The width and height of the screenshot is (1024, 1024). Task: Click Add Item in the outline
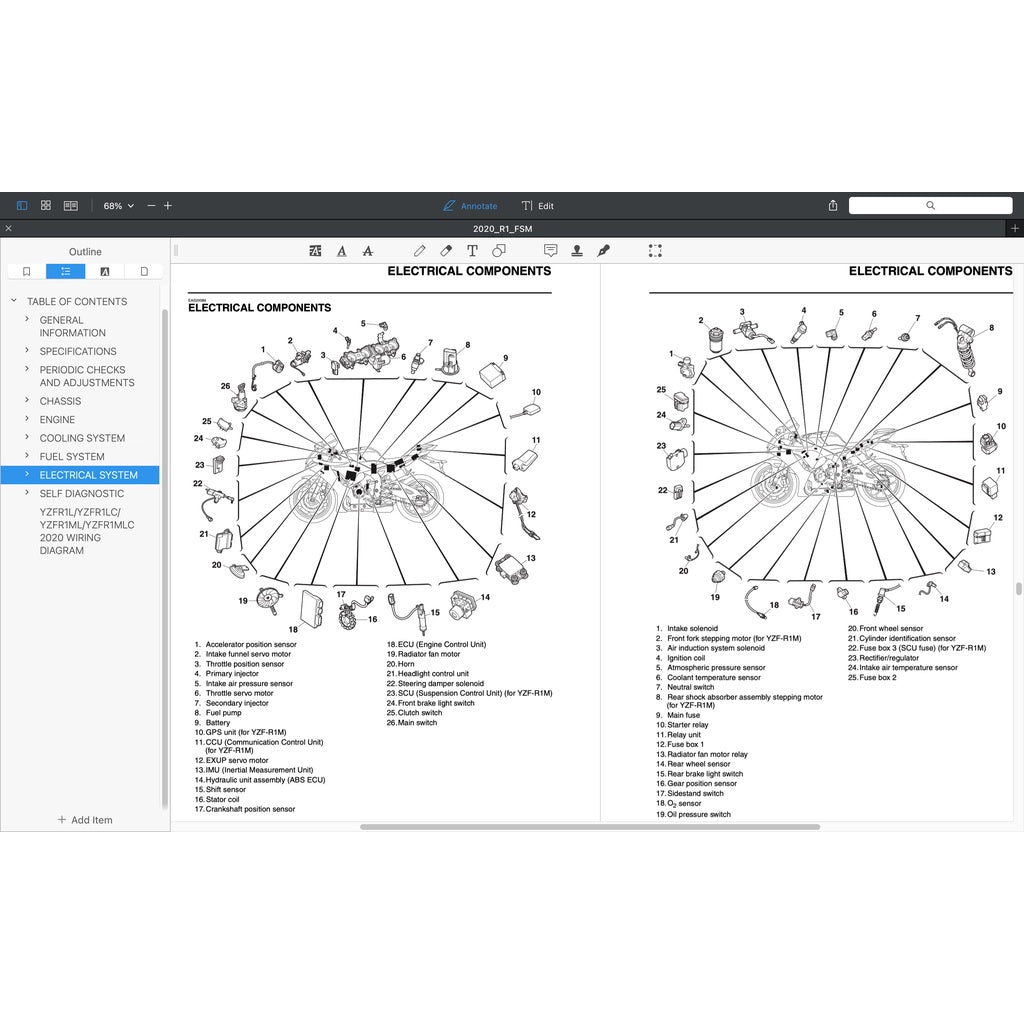tap(85, 820)
